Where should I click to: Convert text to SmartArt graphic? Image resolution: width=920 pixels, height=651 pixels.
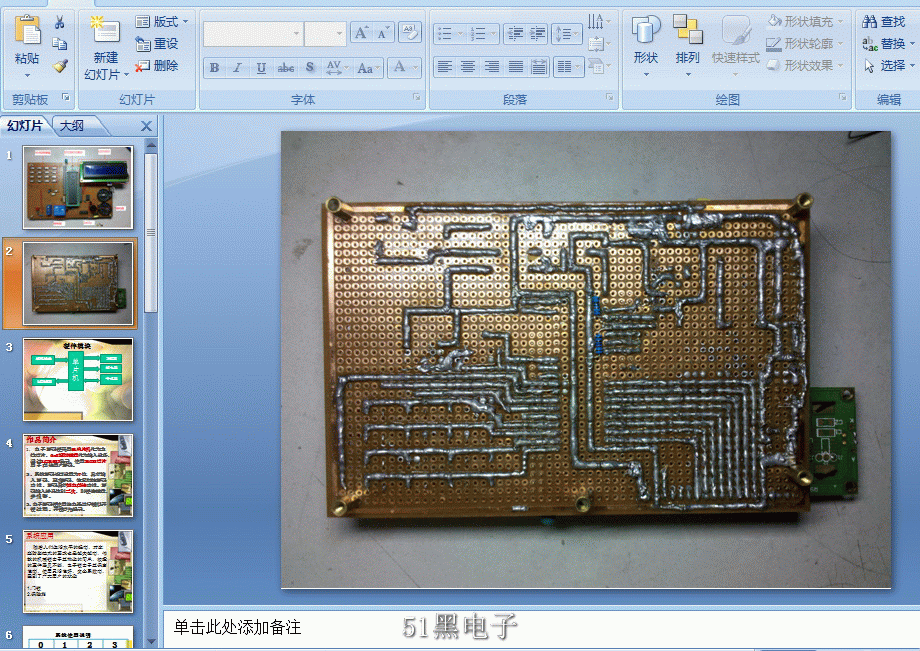point(598,66)
